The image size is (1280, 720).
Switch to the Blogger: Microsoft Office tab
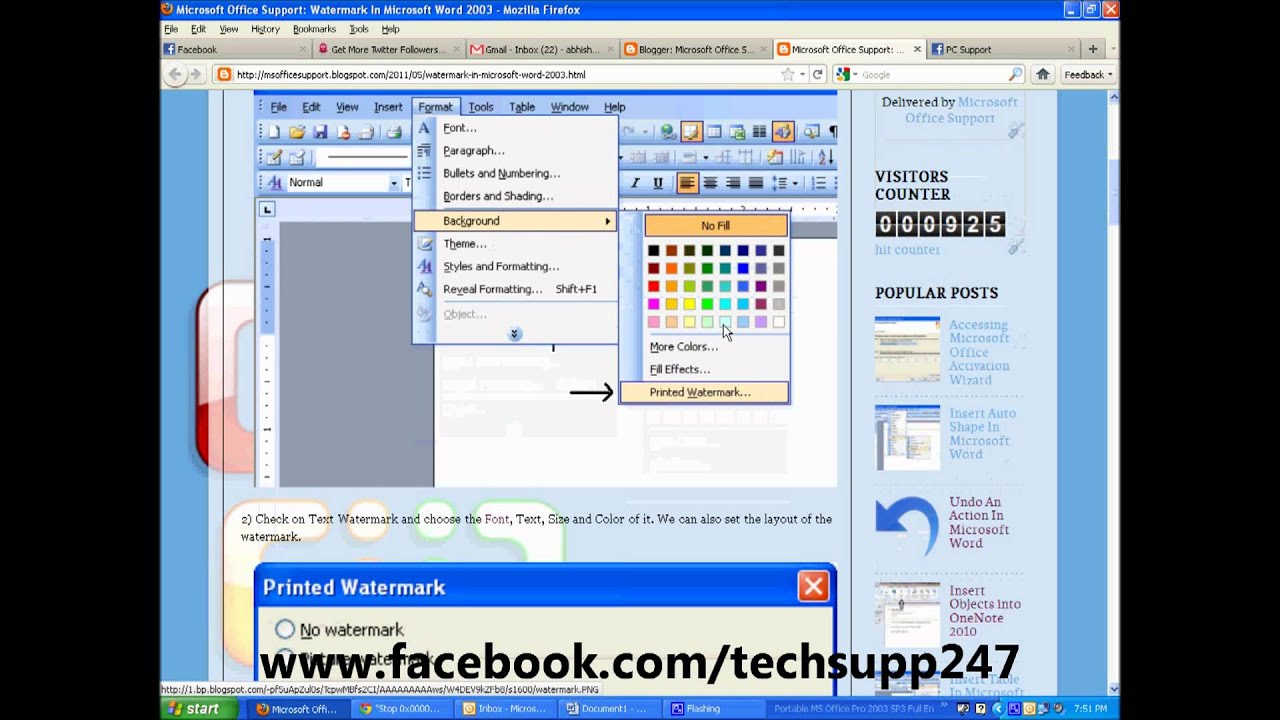click(696, 49)
